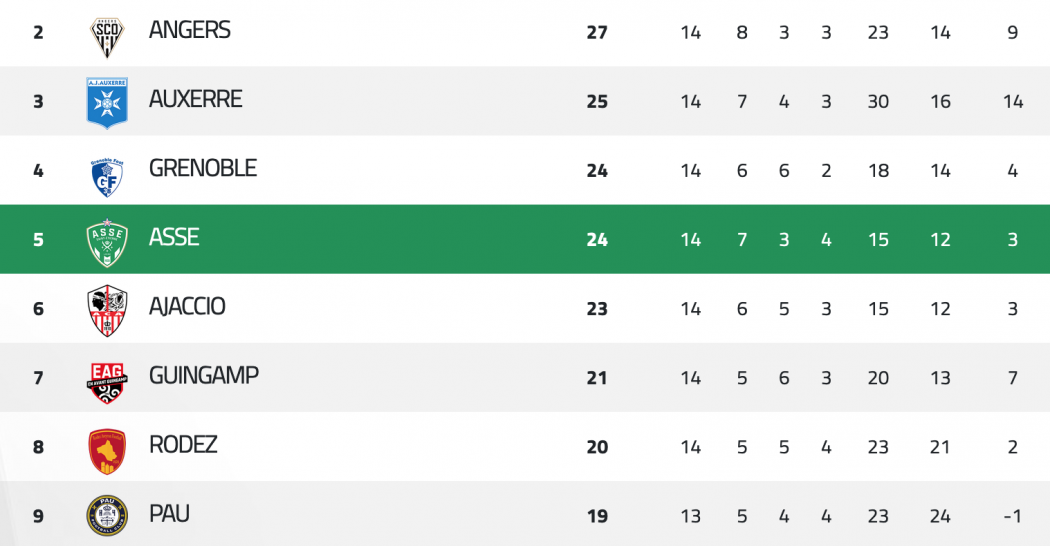Click the AJ Auxerre blue crest

[107, 103]
